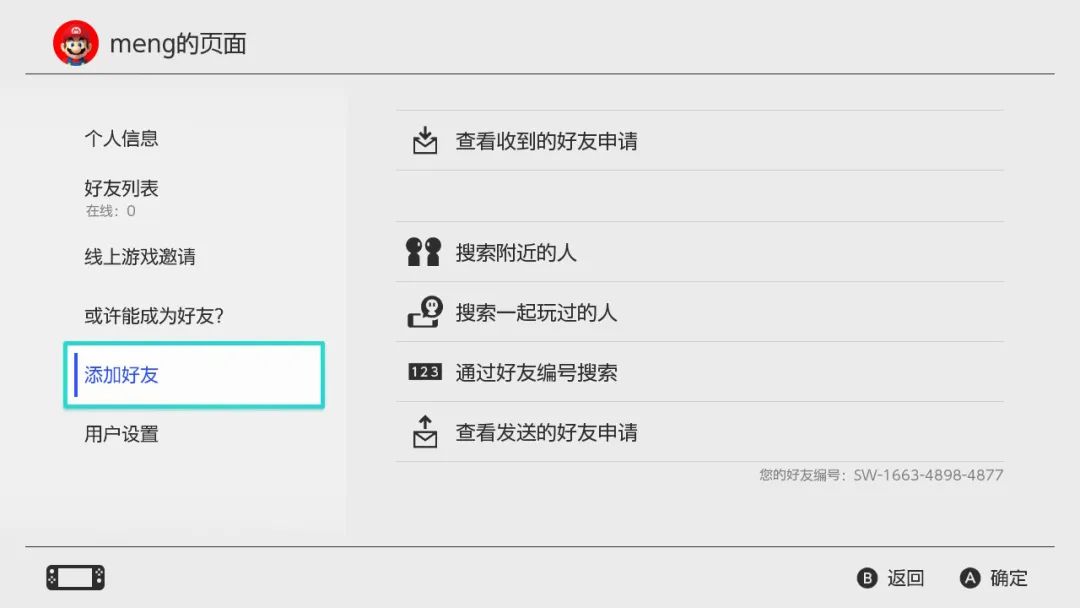Select 或许能成为好友? in the sidebar
1080x608 pixels.
pyautogui.click(x=154, y=316)
